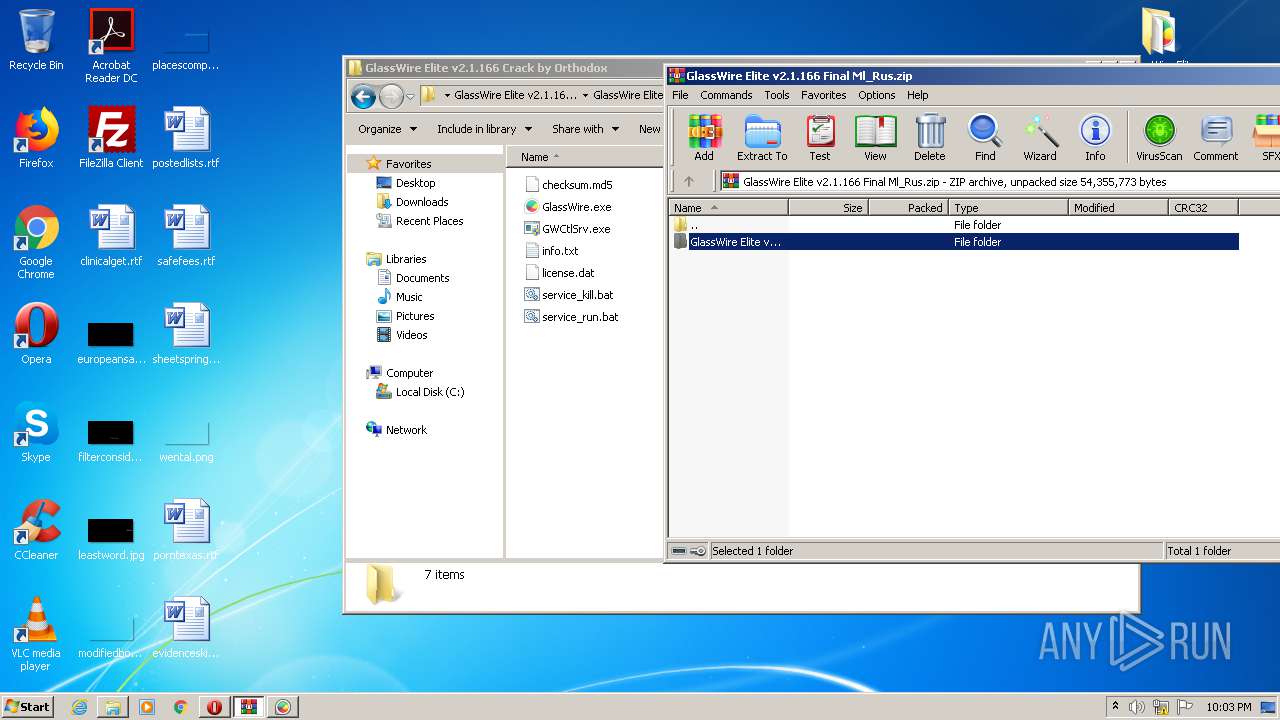The height and width of the screenshot is (720, 1280).
Task: Sort WinRAR list by Packed column
Action: coord(909,208)
